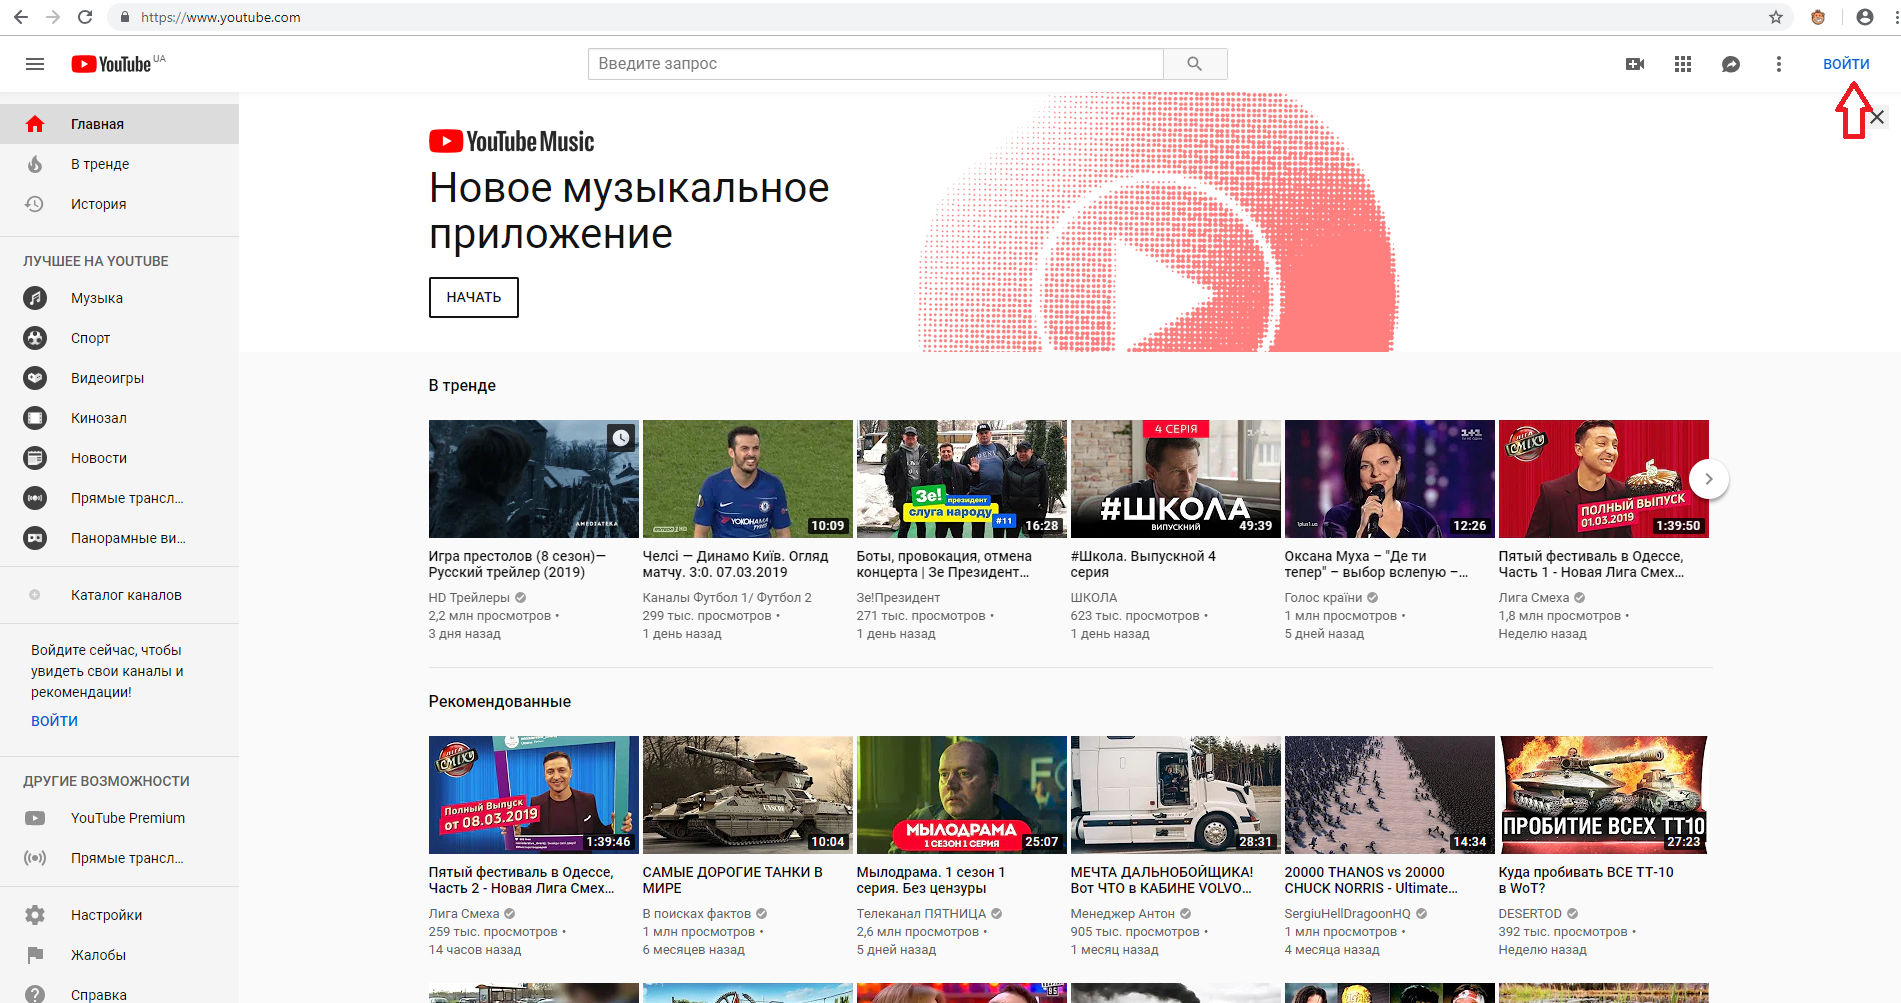1901x1003 pixels.
Task: Click the YouTube Premium play icon
Action: tap(35, 818)
